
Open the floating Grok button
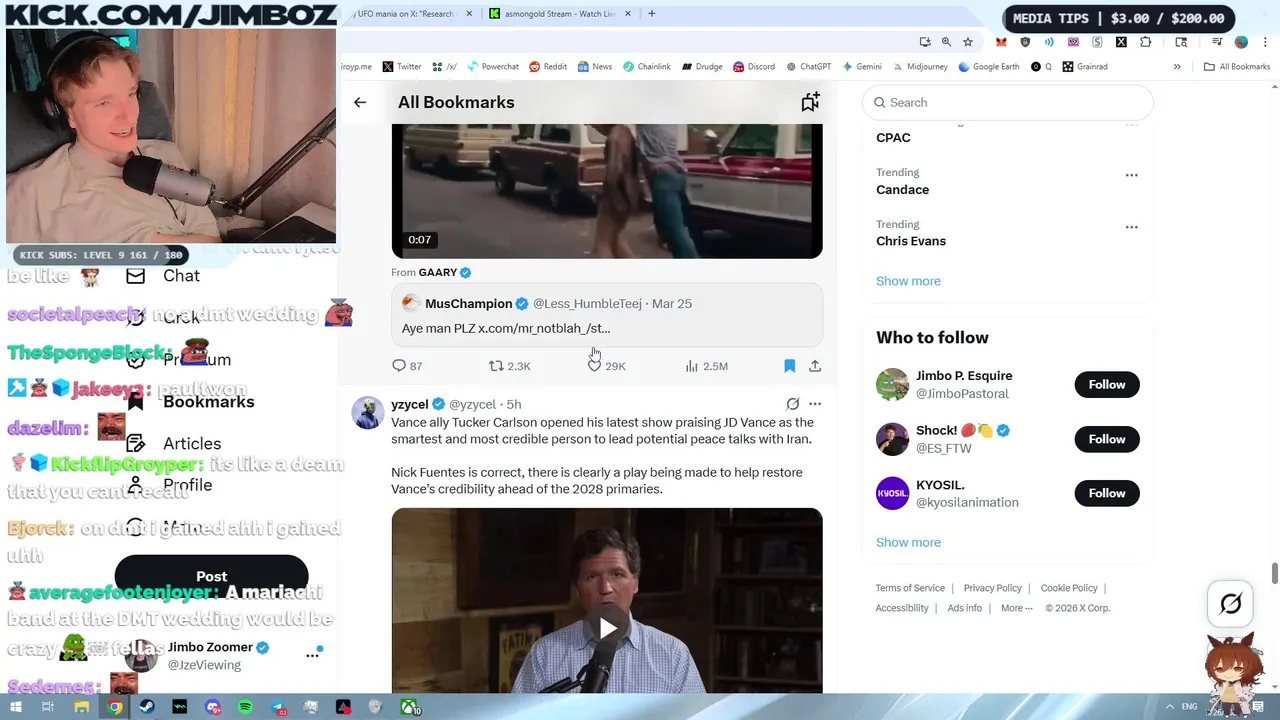[1231, 604]
